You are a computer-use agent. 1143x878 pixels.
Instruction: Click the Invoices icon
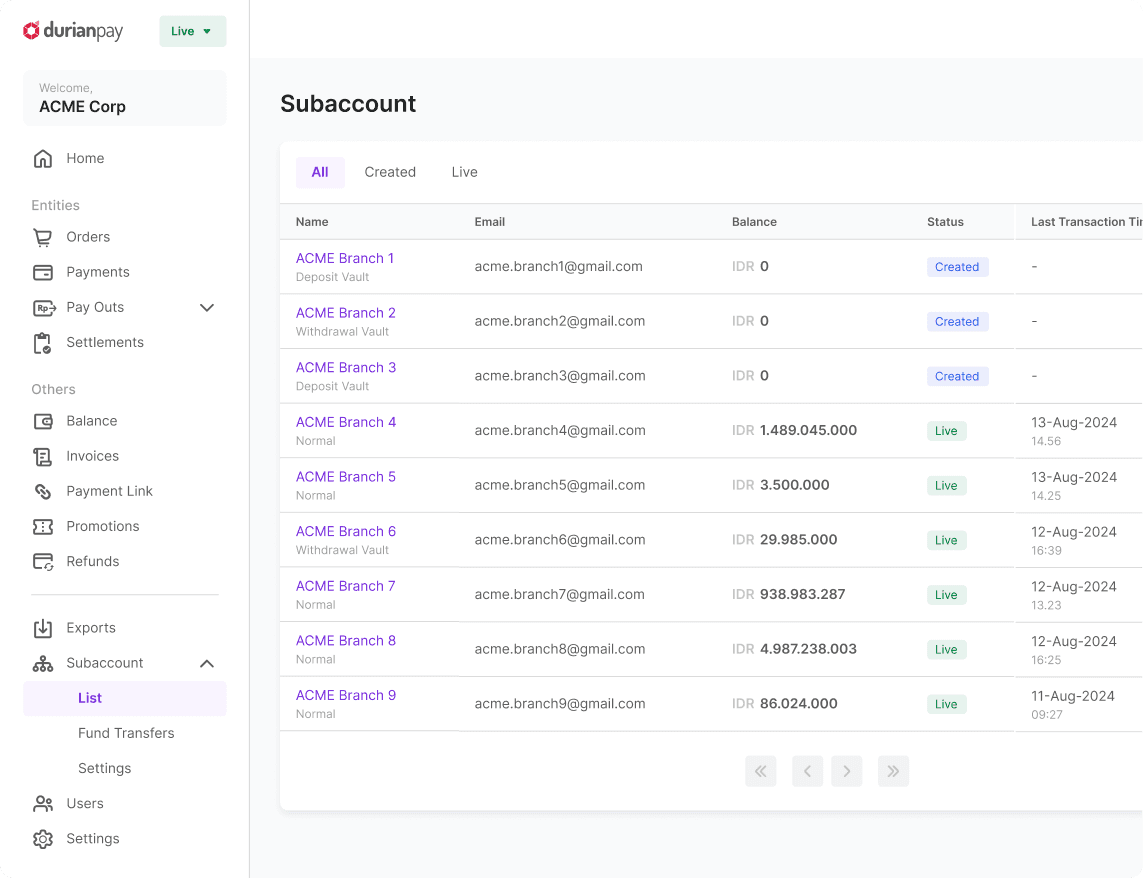pos(43,457)
